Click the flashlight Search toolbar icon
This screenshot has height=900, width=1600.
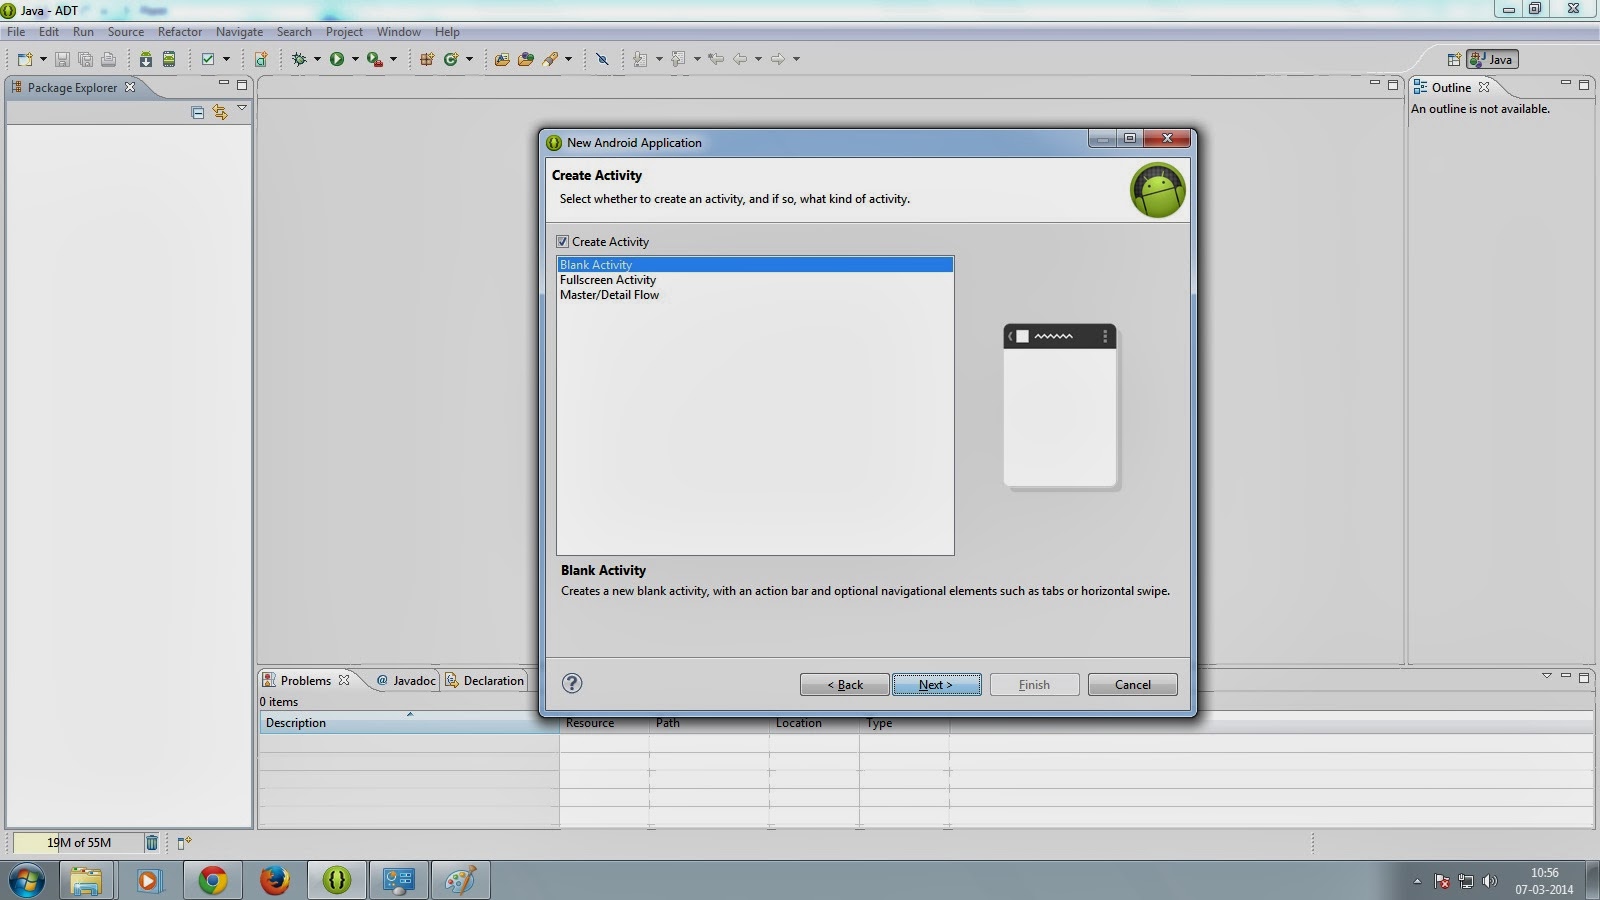click(550, 59)
